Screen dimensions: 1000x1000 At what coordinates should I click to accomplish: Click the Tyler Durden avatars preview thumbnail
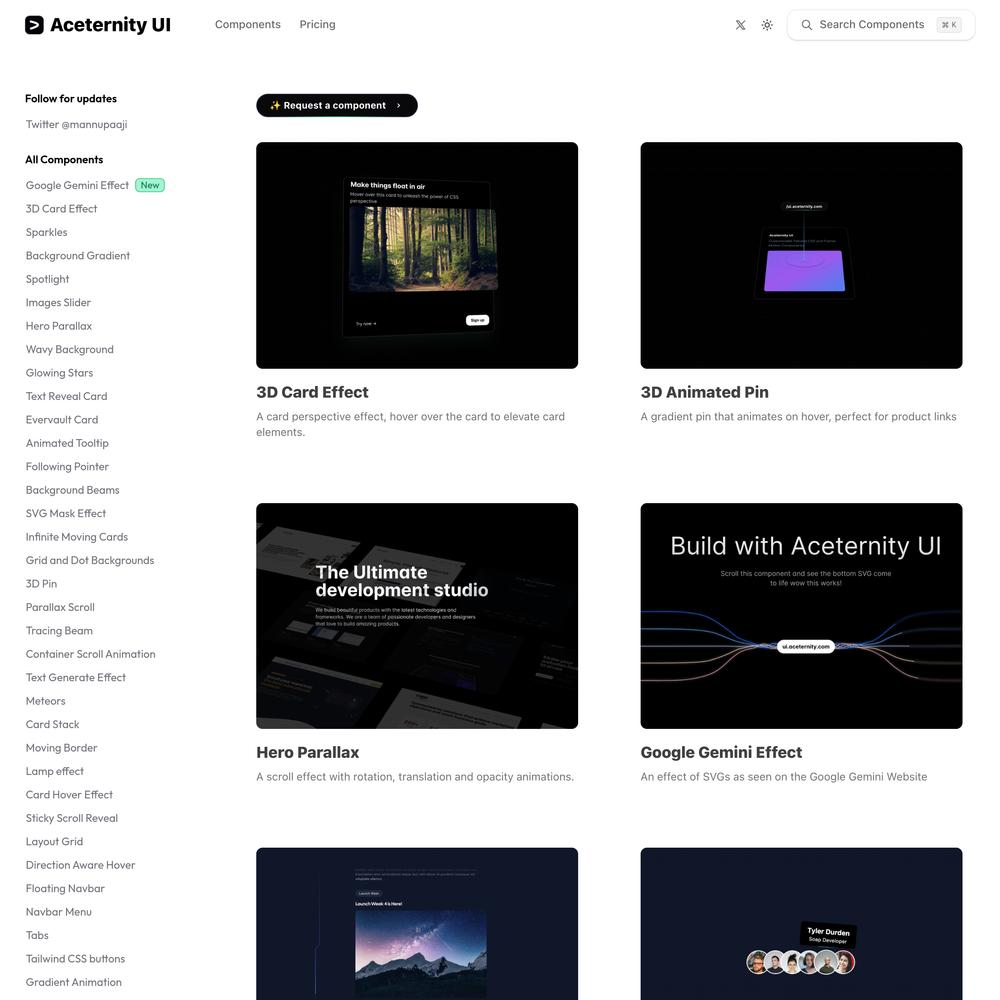tap(801, 923)
